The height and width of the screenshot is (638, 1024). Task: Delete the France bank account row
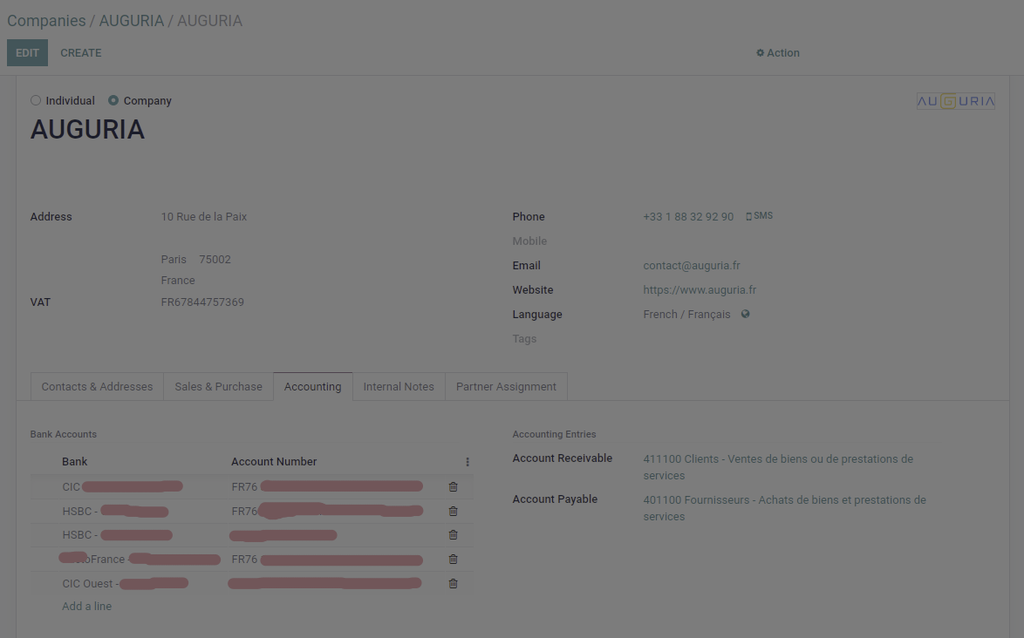click(x=453, y=559)
